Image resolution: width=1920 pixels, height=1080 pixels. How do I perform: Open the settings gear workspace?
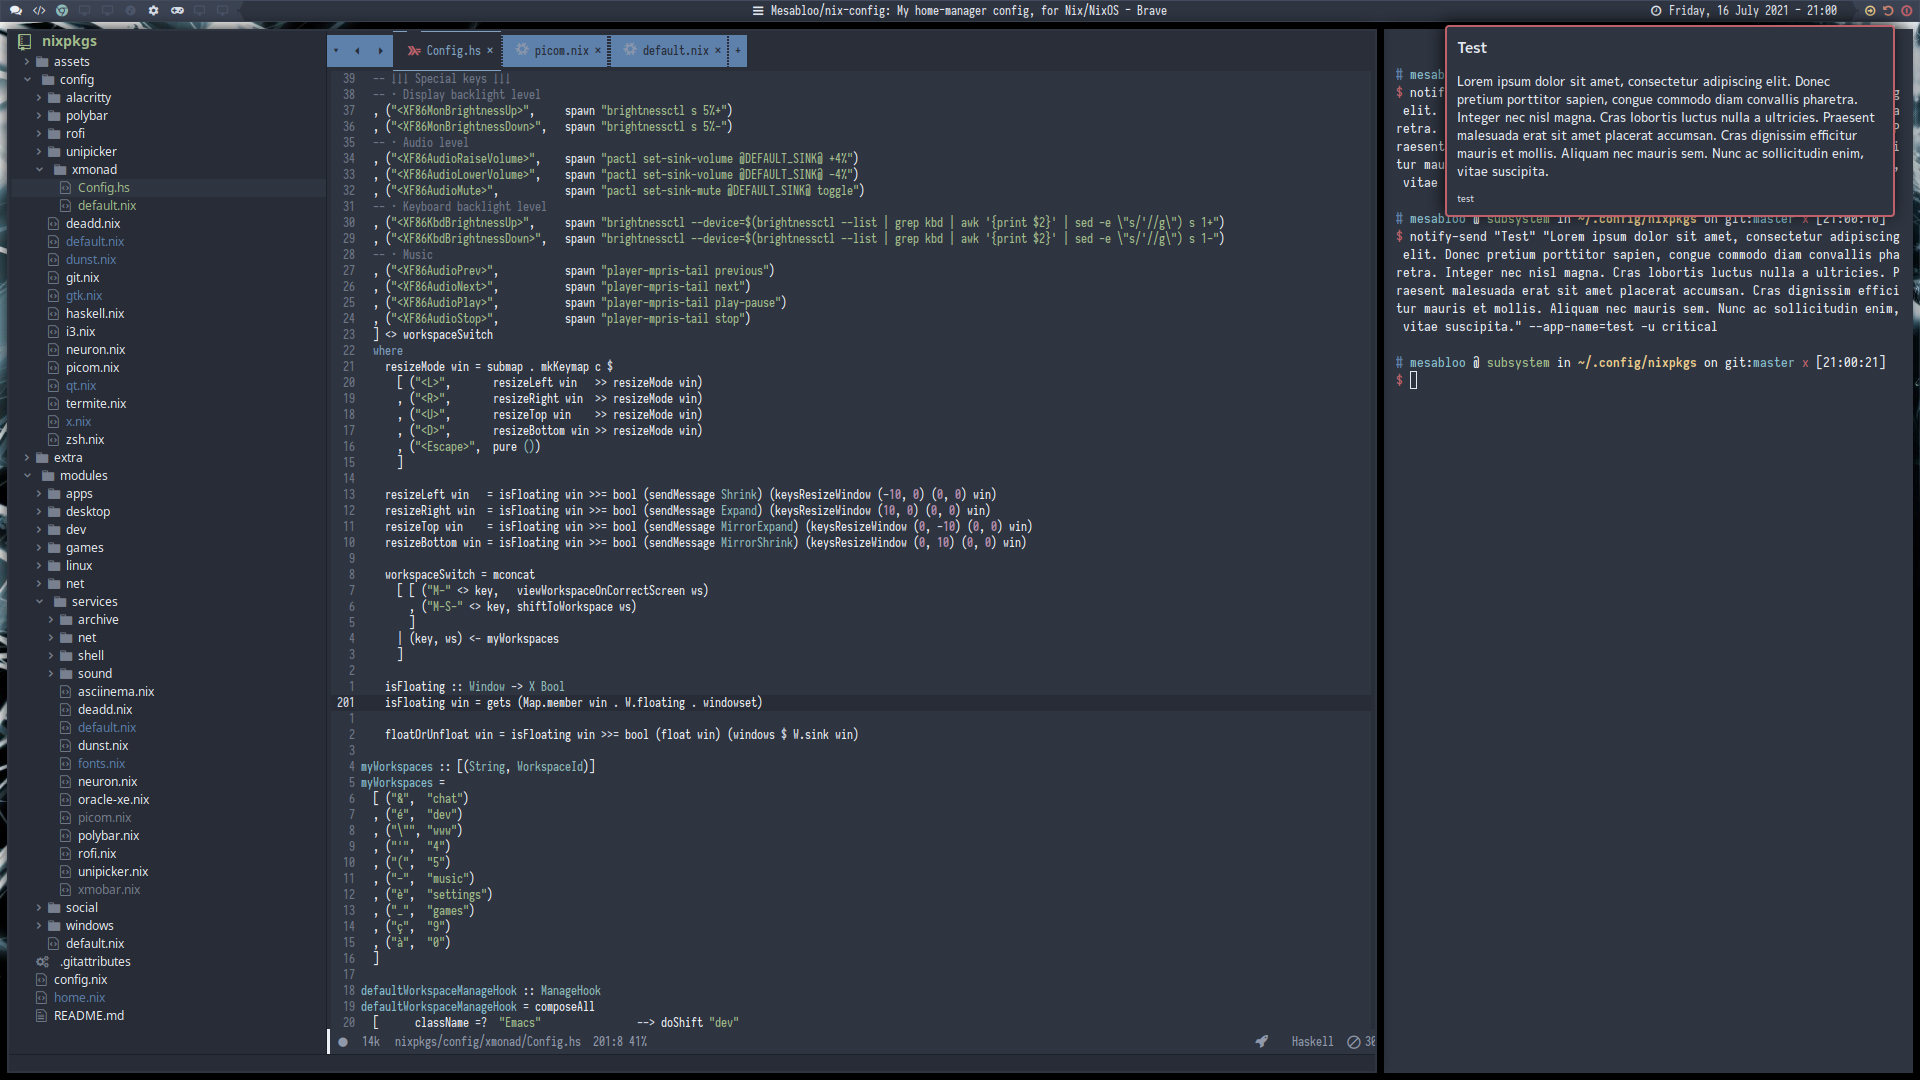pos(153,10)
